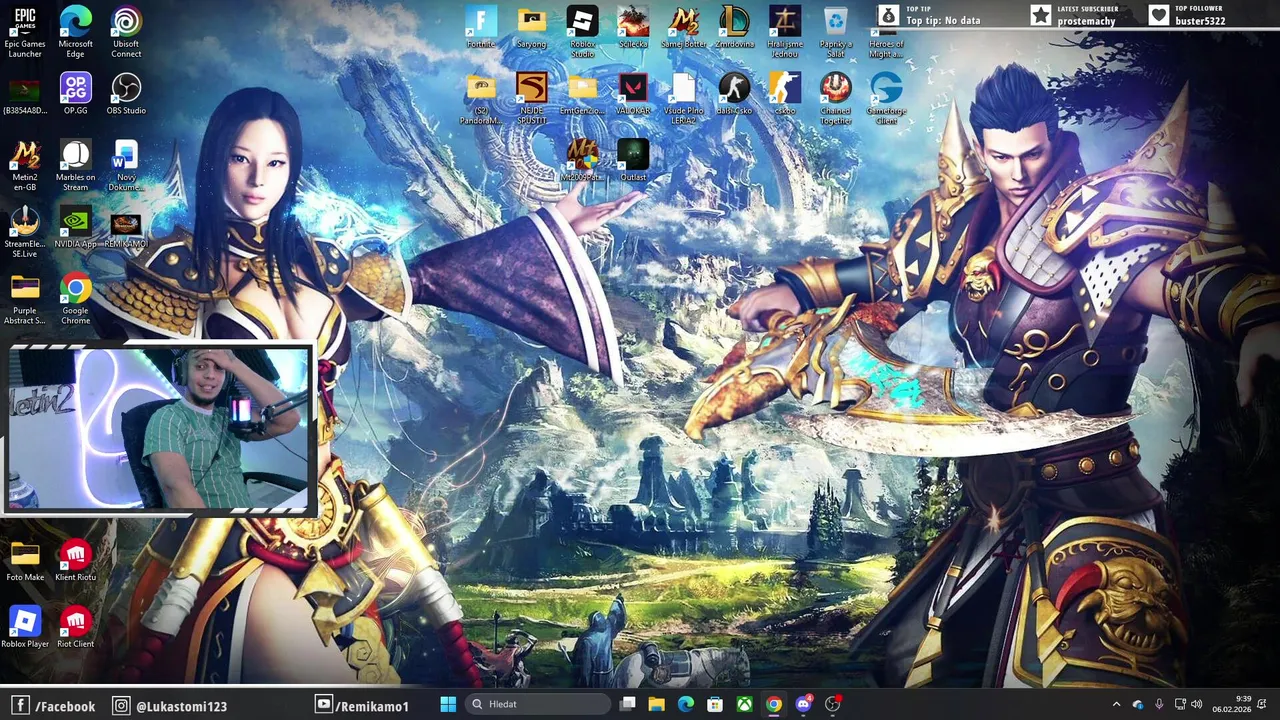The image size is (1280, 720).
Task: Switch to Chrome on the taskbar
Action: (773, 704)
